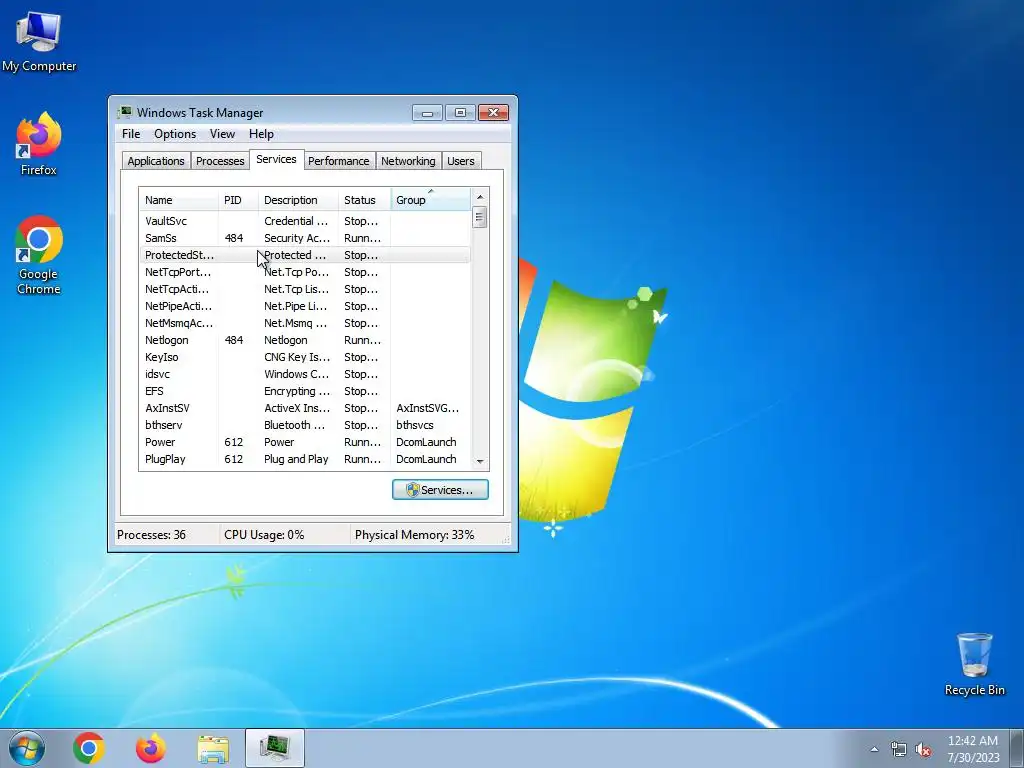Click the Services... button
Screen dimensions: 1024x768
click(440, 490)
